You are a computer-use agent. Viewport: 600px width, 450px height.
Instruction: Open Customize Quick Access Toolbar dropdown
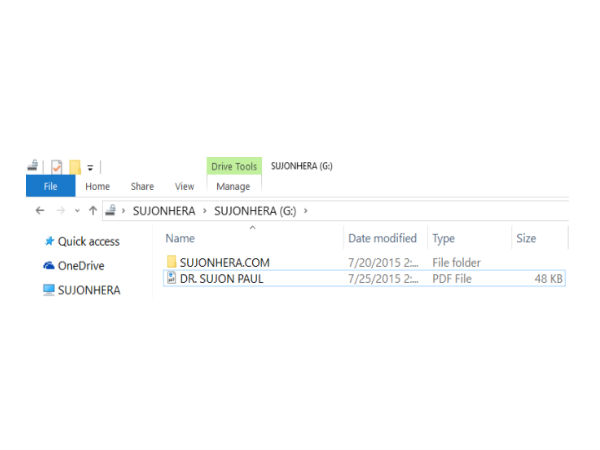pos(90,167)
